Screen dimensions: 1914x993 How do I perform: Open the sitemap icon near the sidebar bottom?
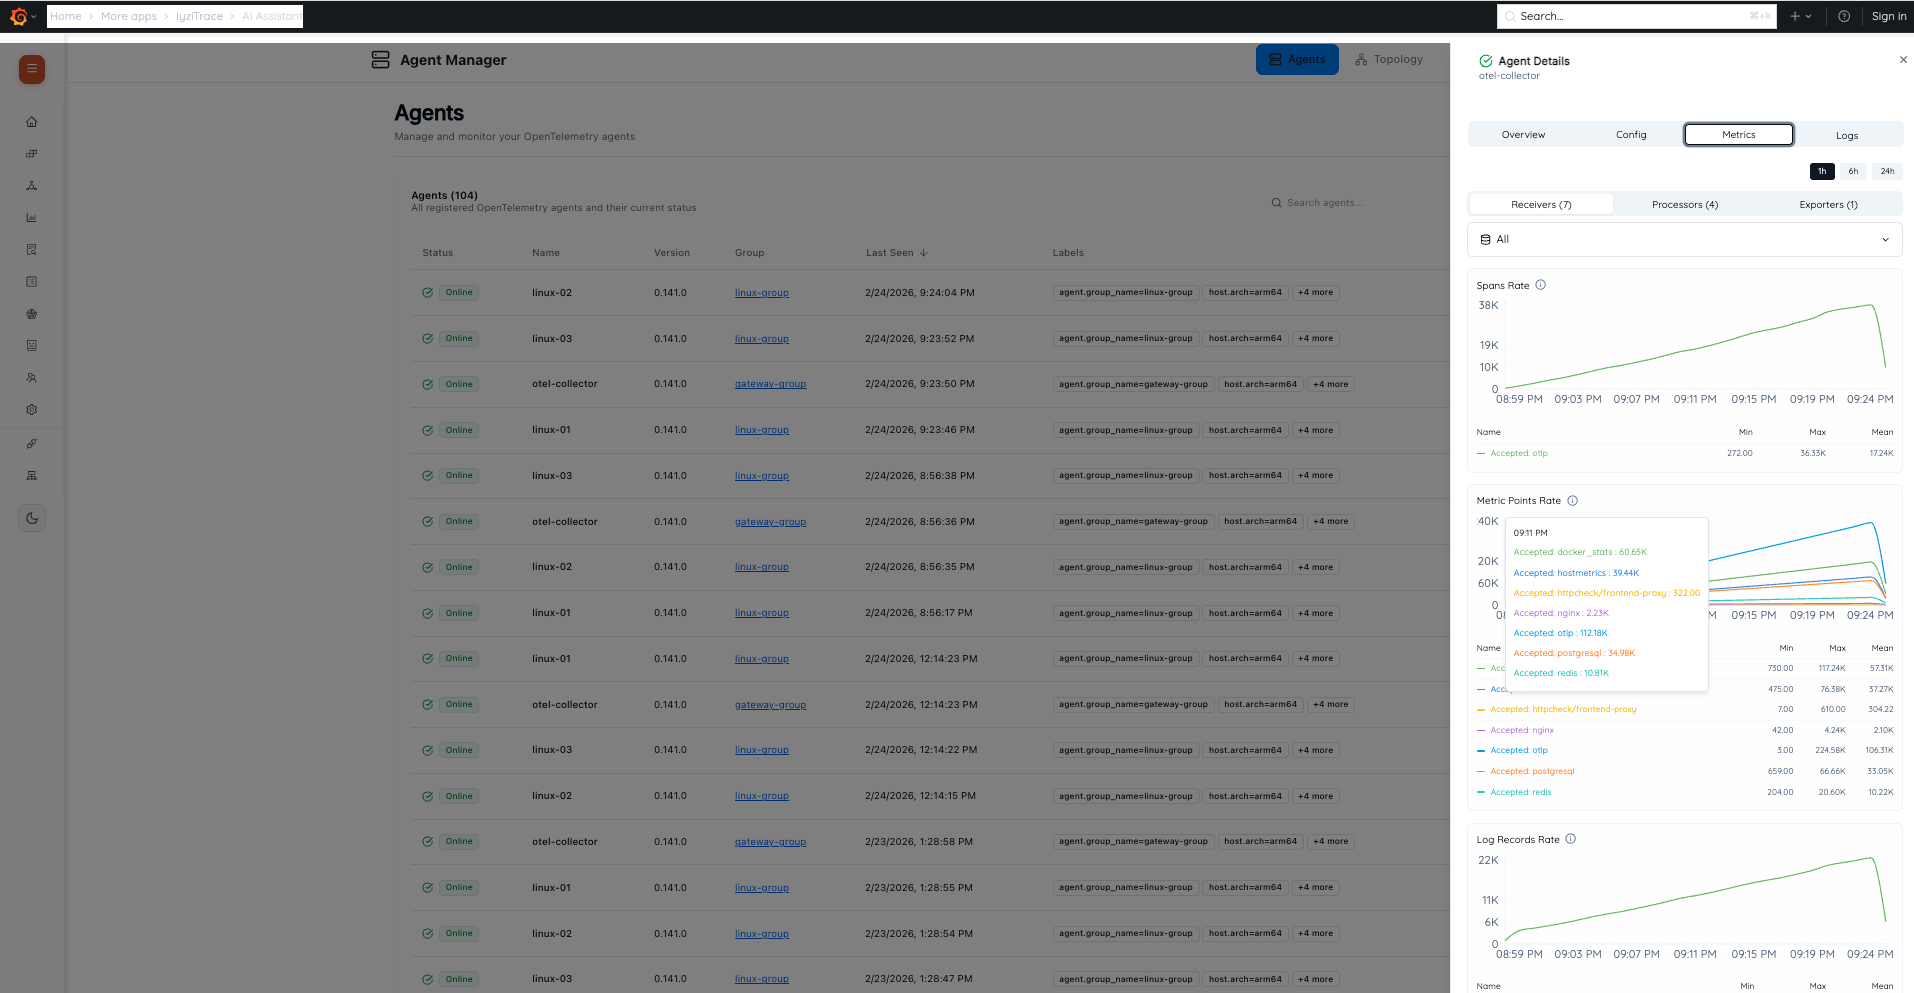point(31,475)
